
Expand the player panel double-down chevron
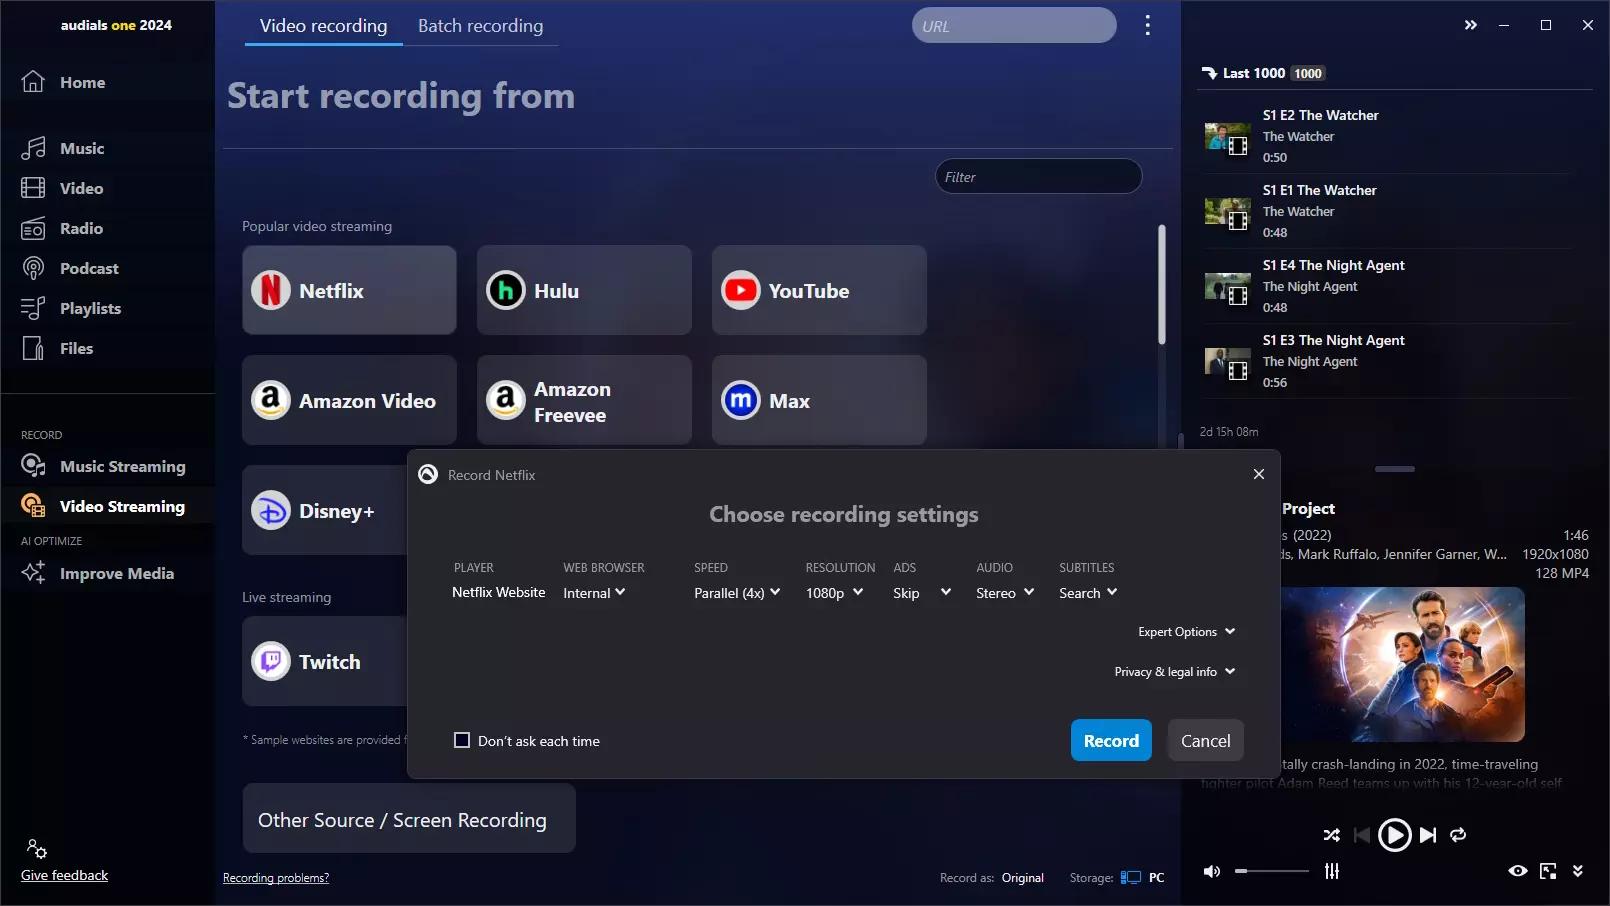[x=1578, y=871]
